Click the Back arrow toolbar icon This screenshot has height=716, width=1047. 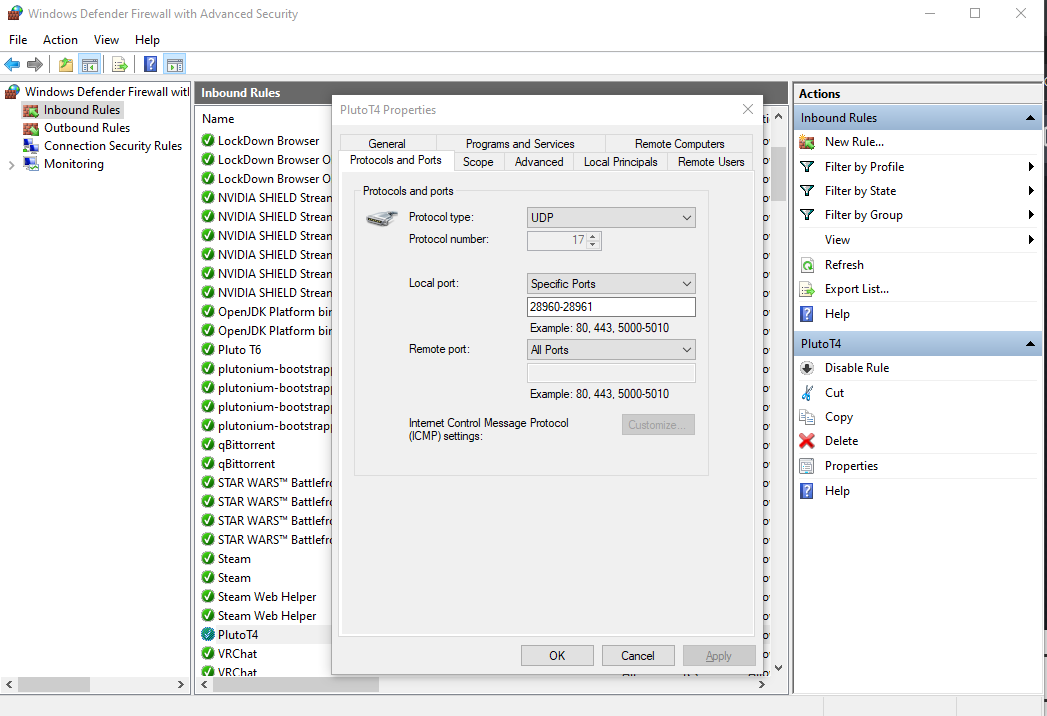12,65
